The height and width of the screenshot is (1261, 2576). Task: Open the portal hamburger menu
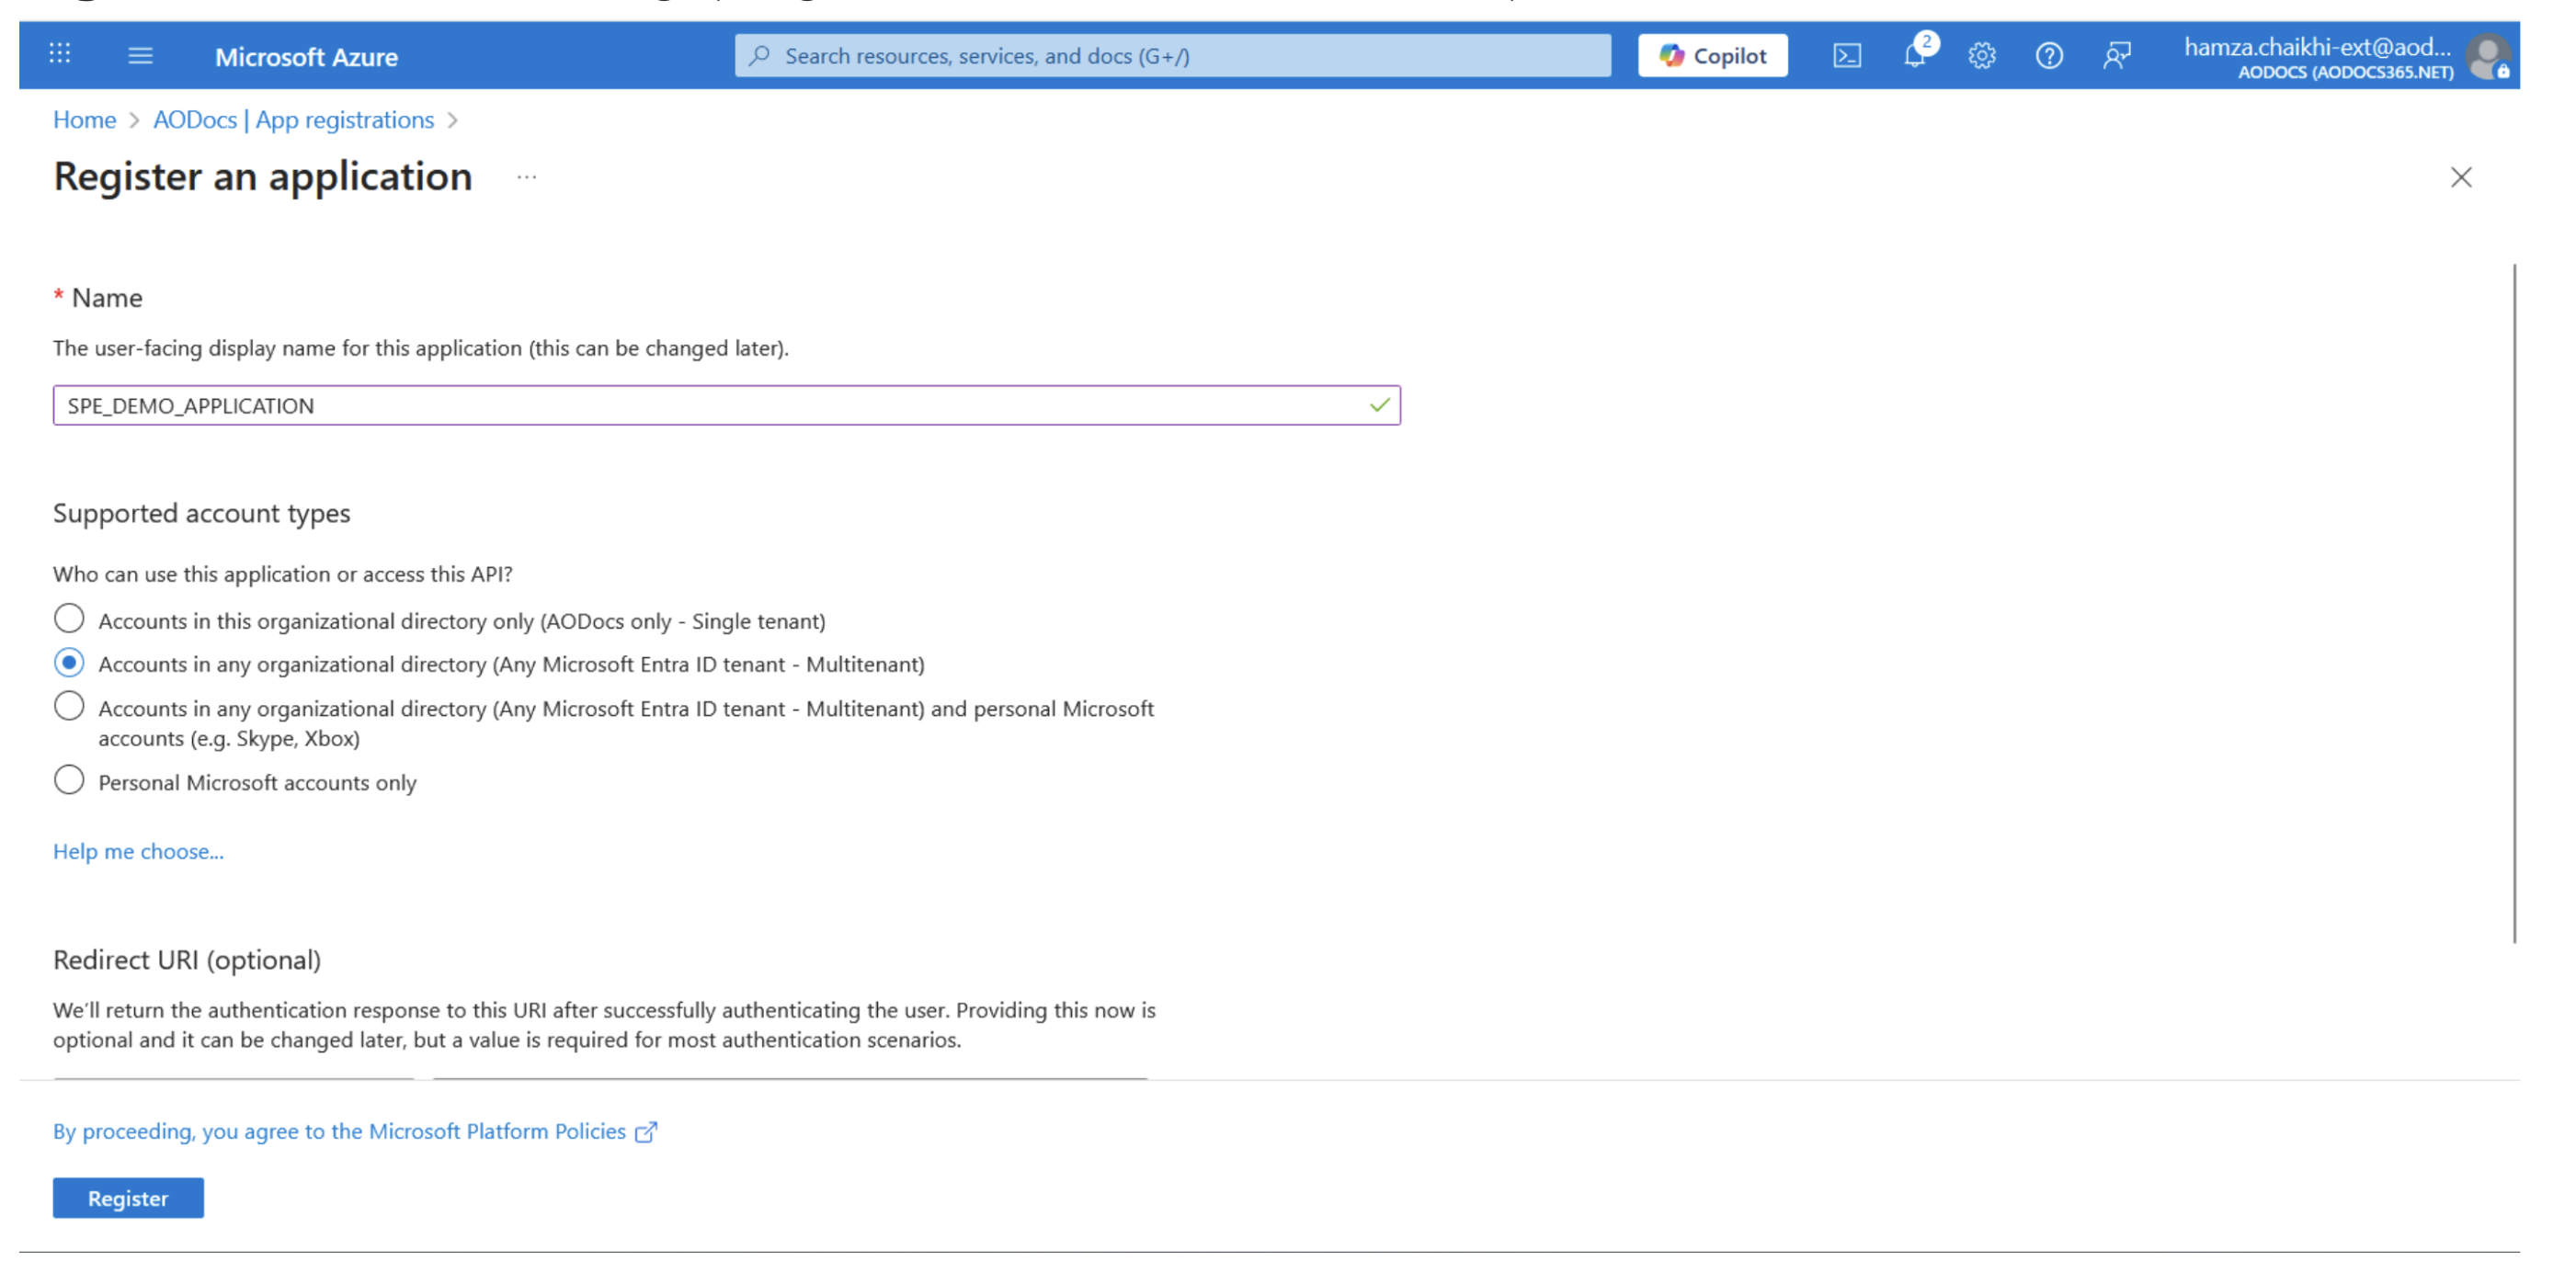tap(140, 55)
